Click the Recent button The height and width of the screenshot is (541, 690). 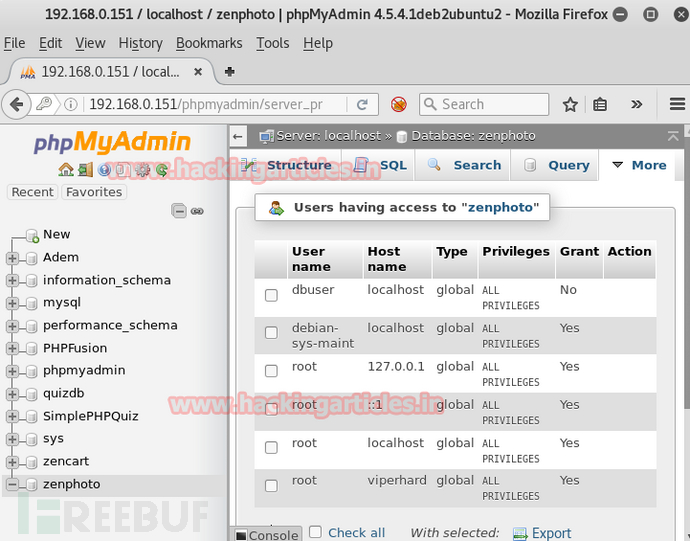(x=32, y=192)
